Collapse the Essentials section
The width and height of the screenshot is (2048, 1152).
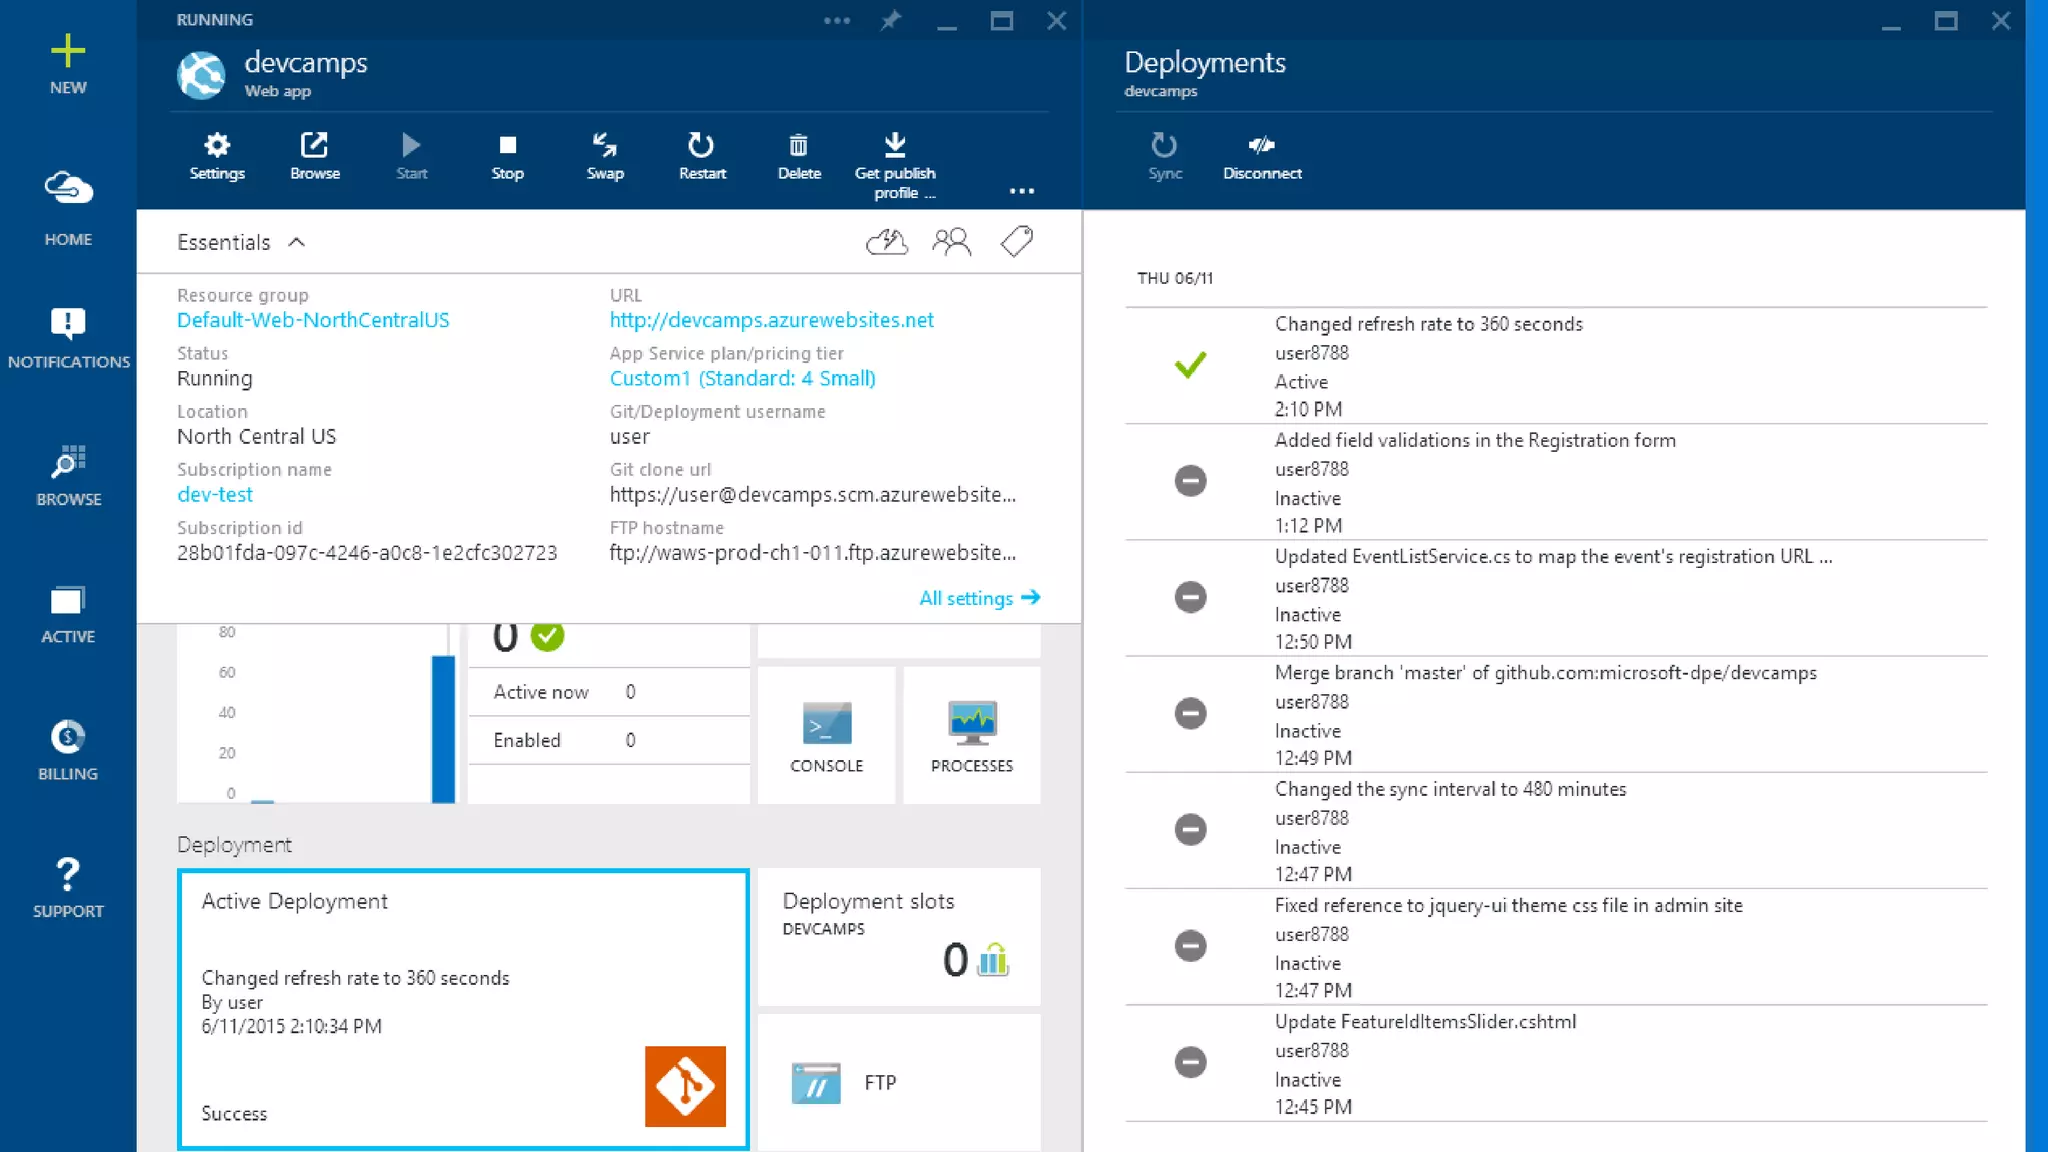pyautogui.click(x=296, y=242)
